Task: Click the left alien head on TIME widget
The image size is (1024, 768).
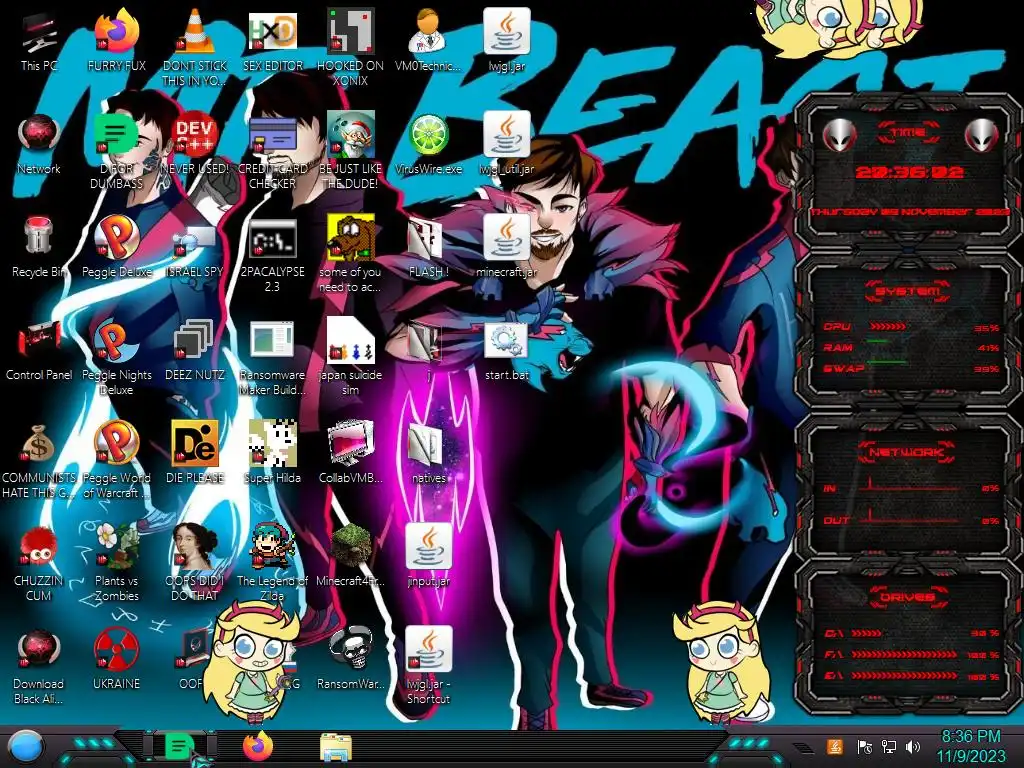Action: tap(839, 135)
